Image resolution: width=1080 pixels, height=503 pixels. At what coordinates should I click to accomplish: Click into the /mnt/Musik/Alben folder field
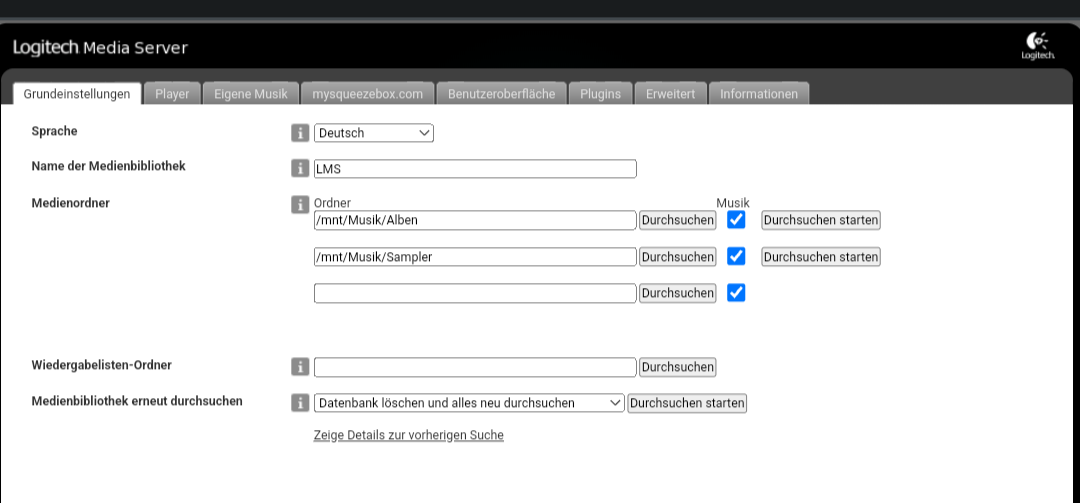(x=475, y=220)
